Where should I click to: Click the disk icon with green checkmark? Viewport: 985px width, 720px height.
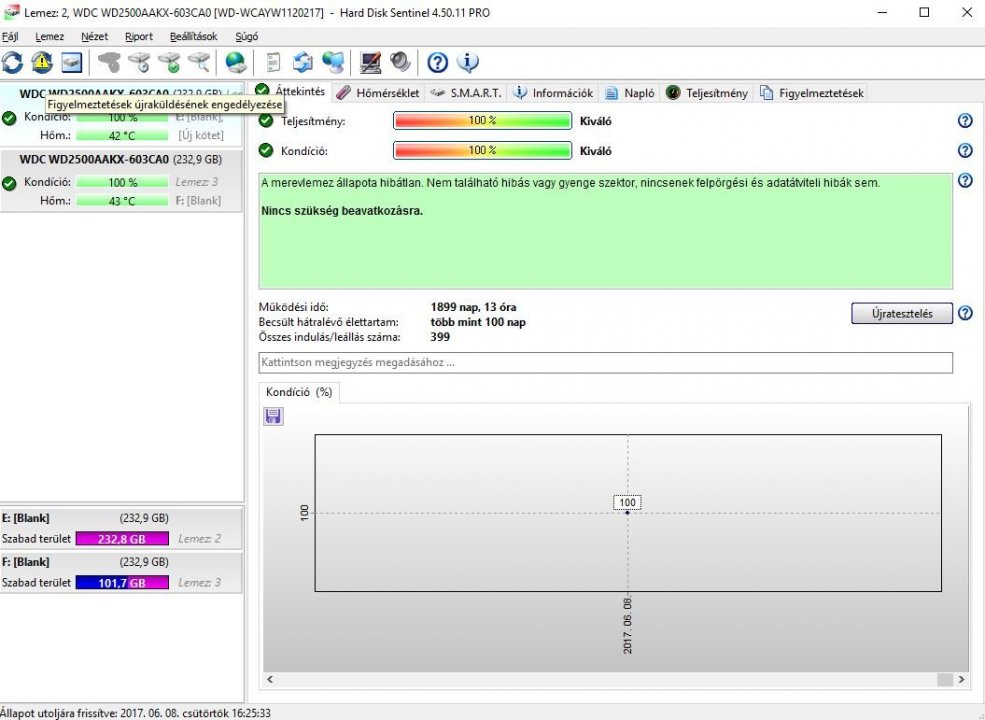tap(169, 62)
